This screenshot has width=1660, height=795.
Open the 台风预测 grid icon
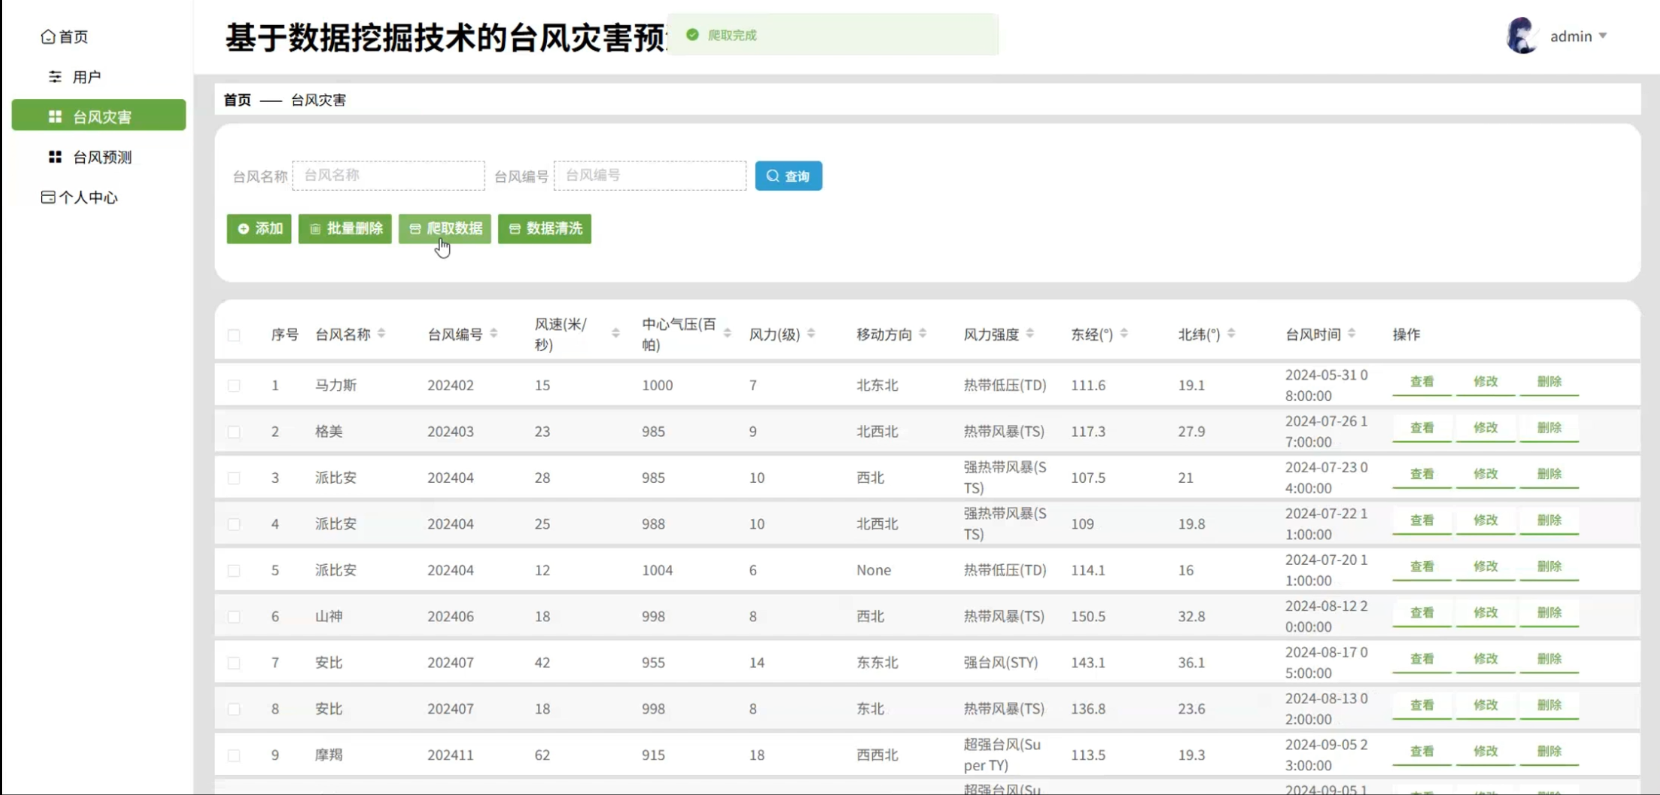[x=55, y=157]
